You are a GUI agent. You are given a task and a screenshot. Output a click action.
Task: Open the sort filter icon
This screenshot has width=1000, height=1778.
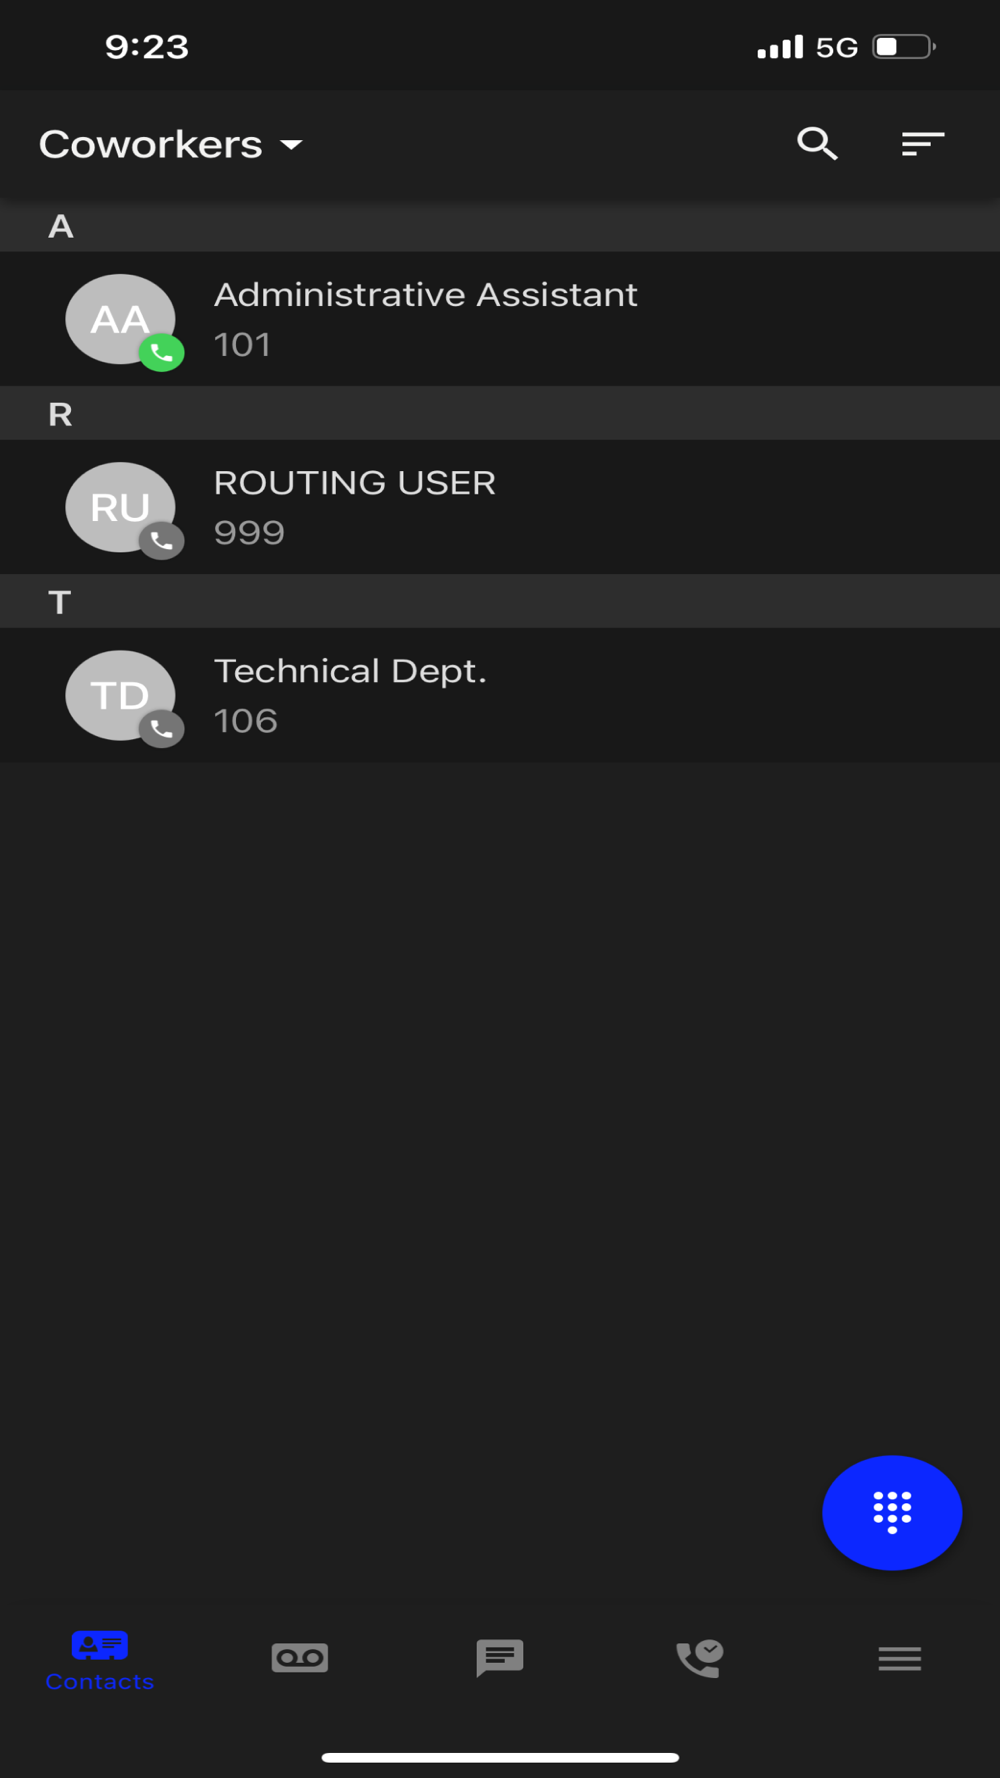922,144
